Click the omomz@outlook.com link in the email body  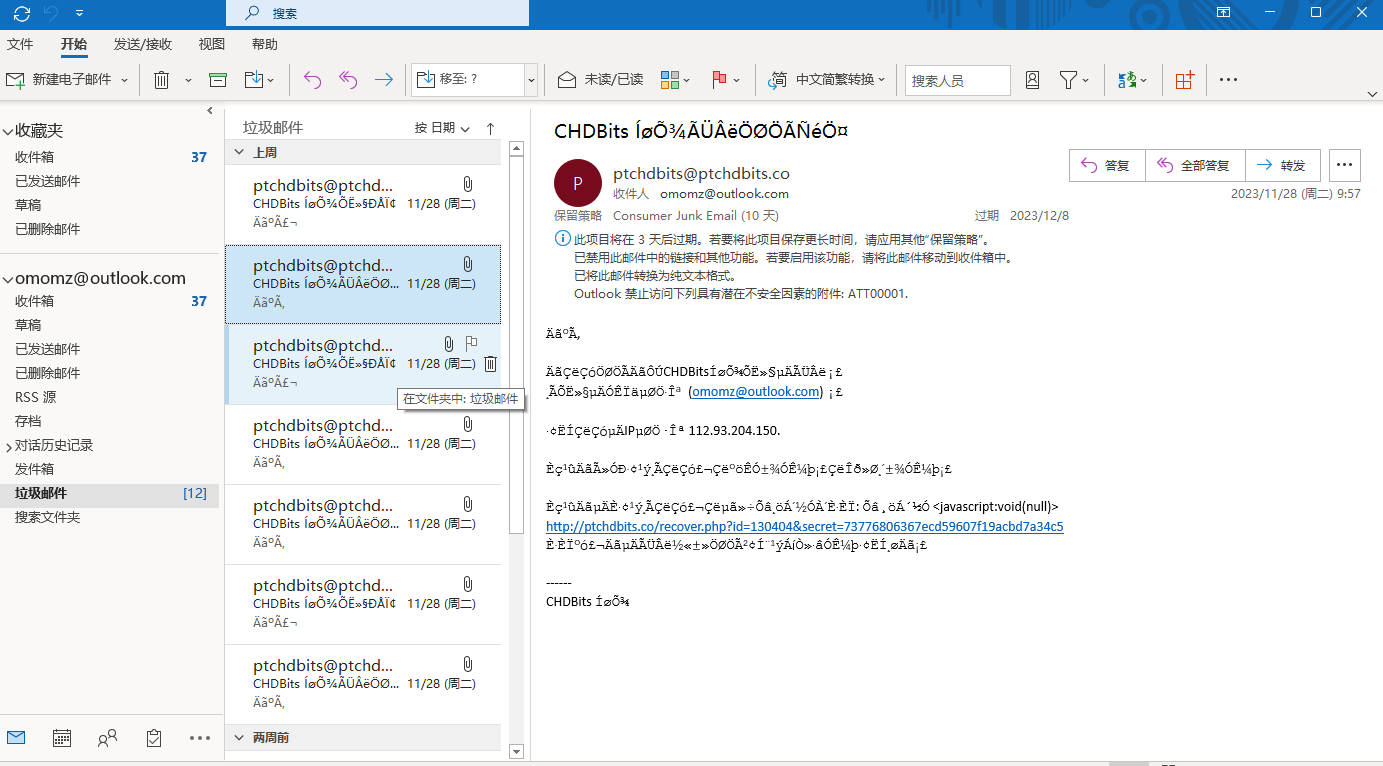756,392
